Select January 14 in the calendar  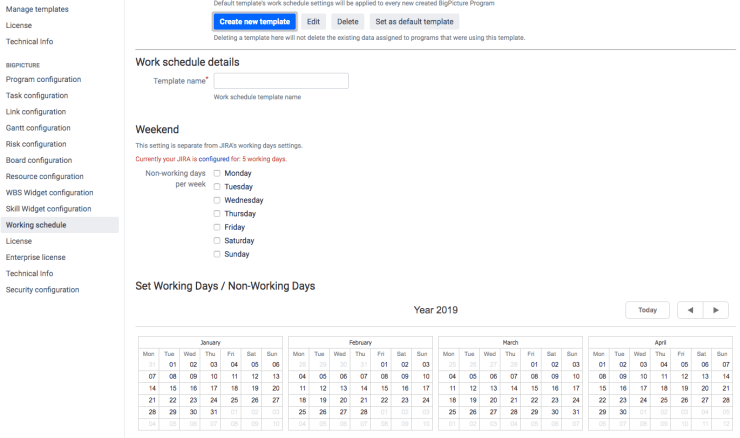click(152, 388)
